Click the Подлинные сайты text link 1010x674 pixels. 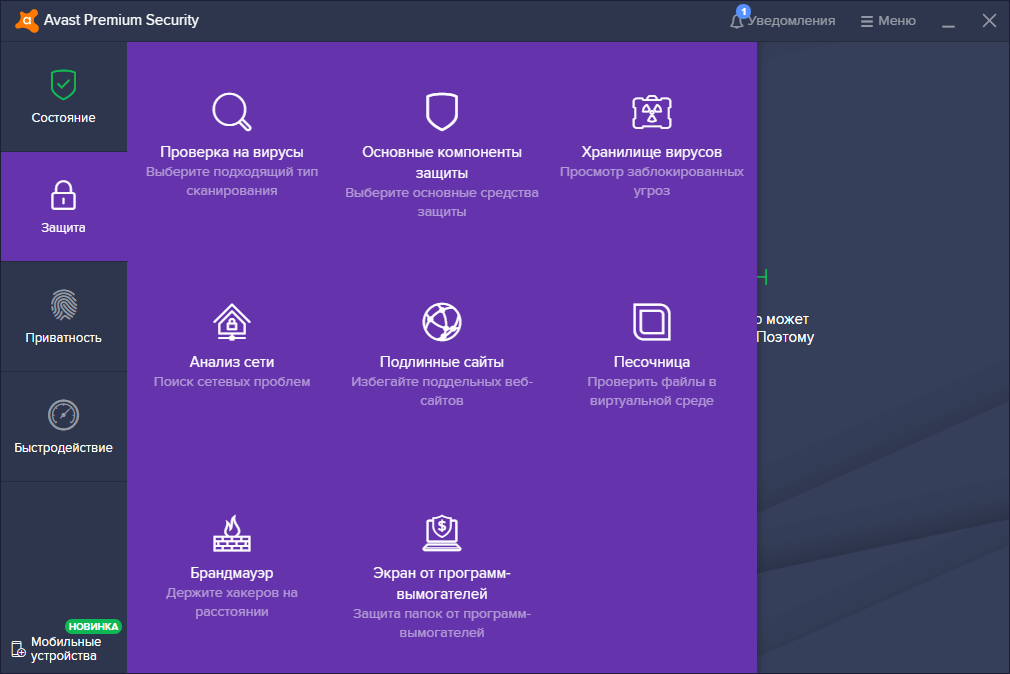coord(441,361)
